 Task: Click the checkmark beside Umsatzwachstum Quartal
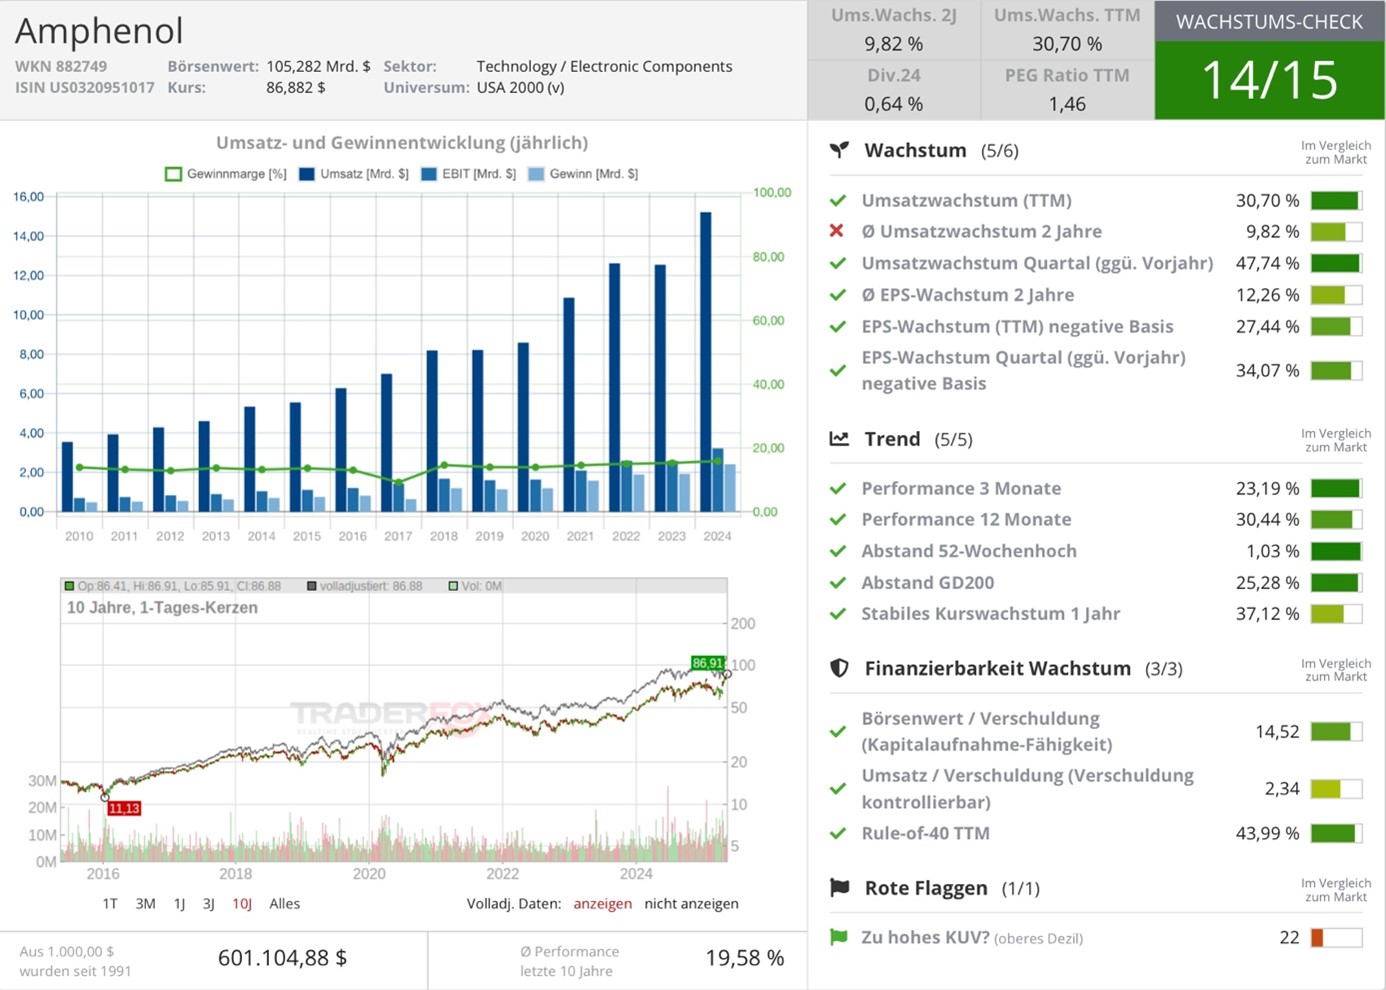click(838, 263)
